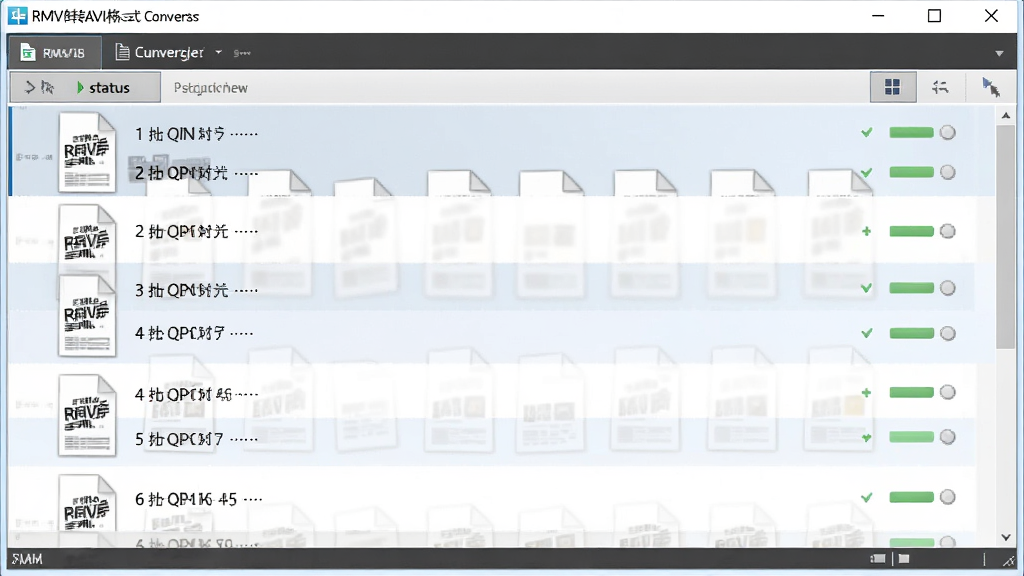Click the app icon in the title bar

click(18, 16)
